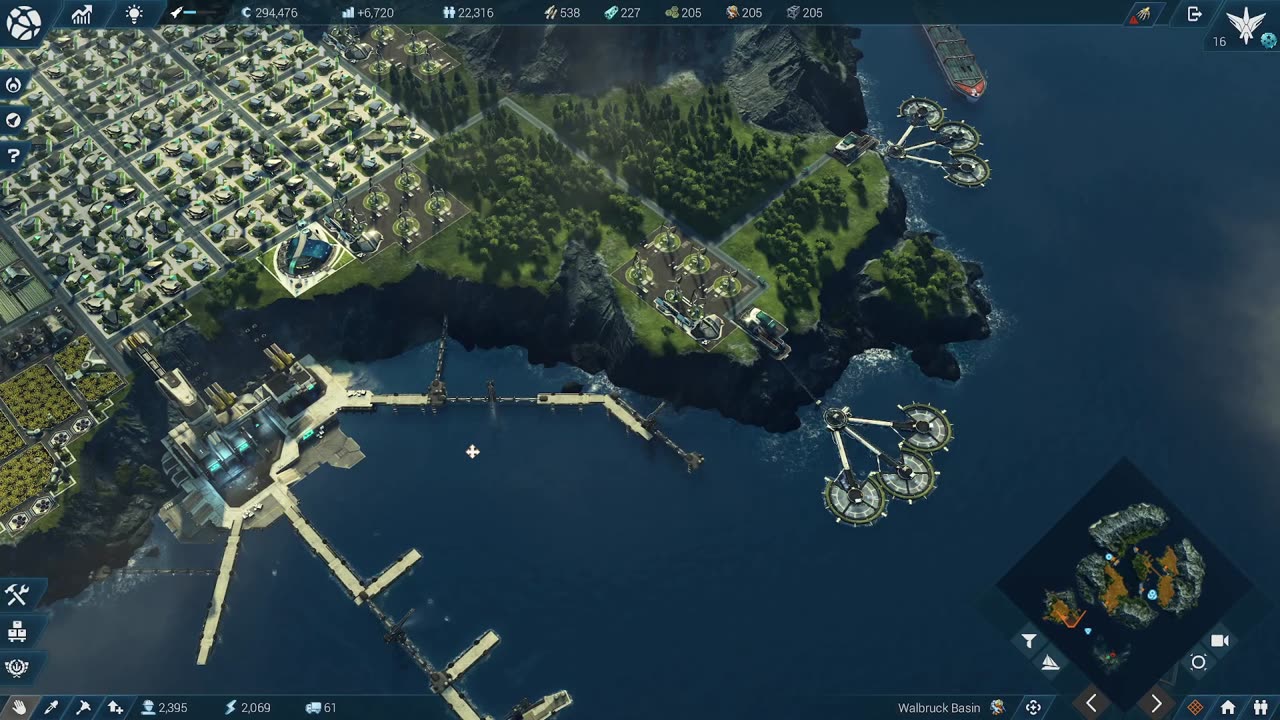Select the pipette copy tool
1280x720 pixels.
pos(51,707)
